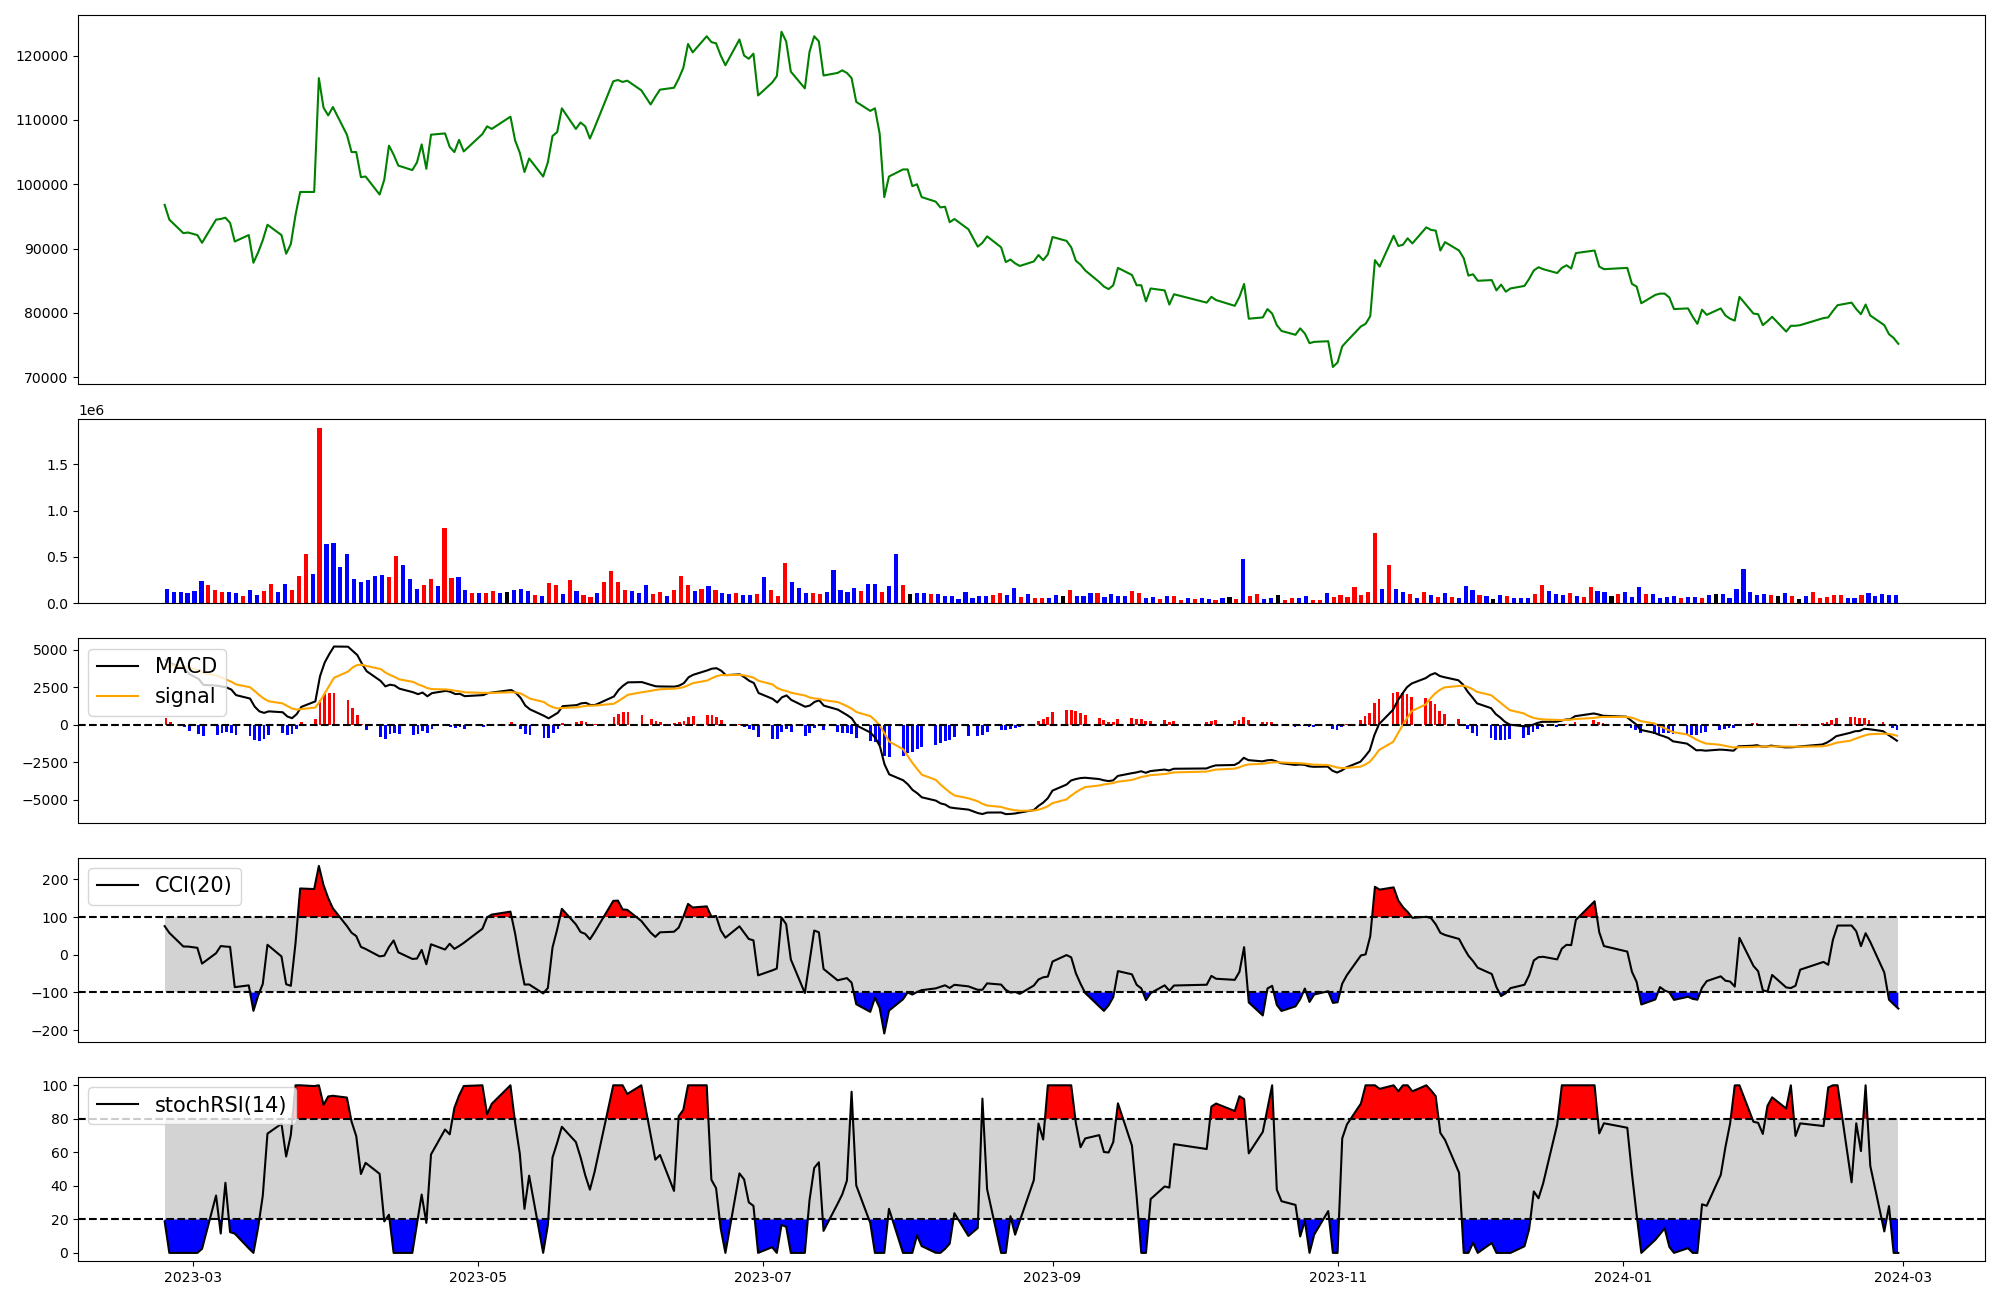Click the −5000 MACD axis tick label

45,800
